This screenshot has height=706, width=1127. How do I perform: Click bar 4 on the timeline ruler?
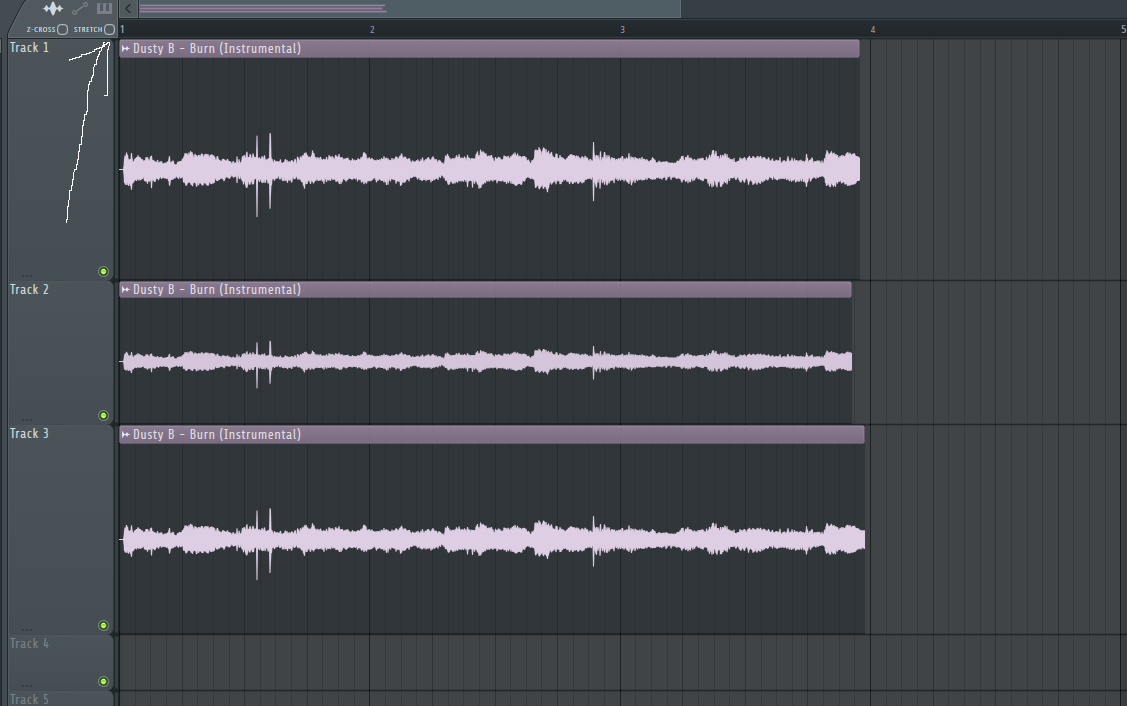point(873,29)
